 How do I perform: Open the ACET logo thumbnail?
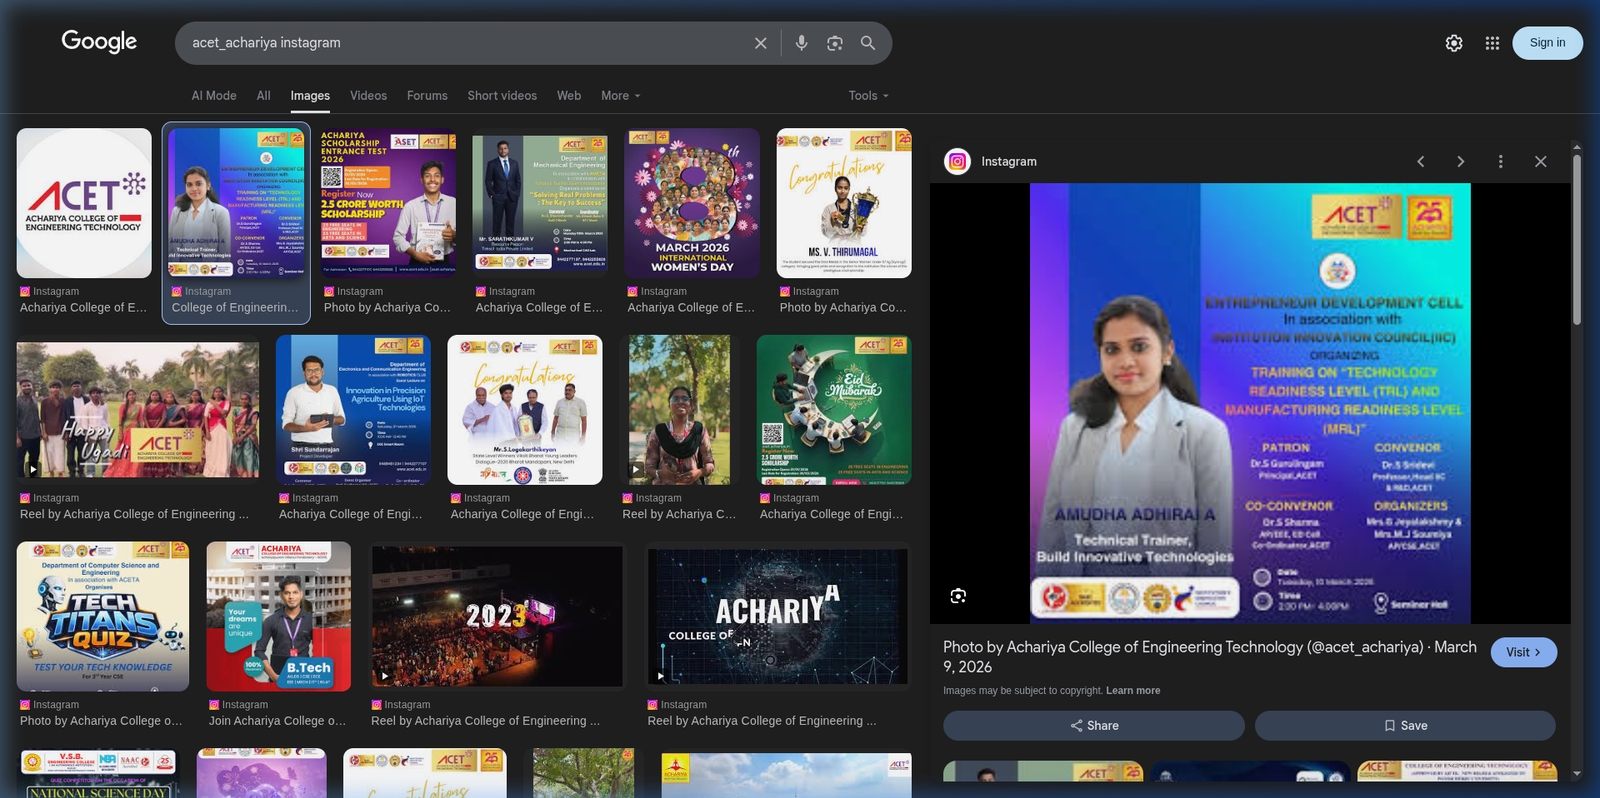click(x=84, y=203)
